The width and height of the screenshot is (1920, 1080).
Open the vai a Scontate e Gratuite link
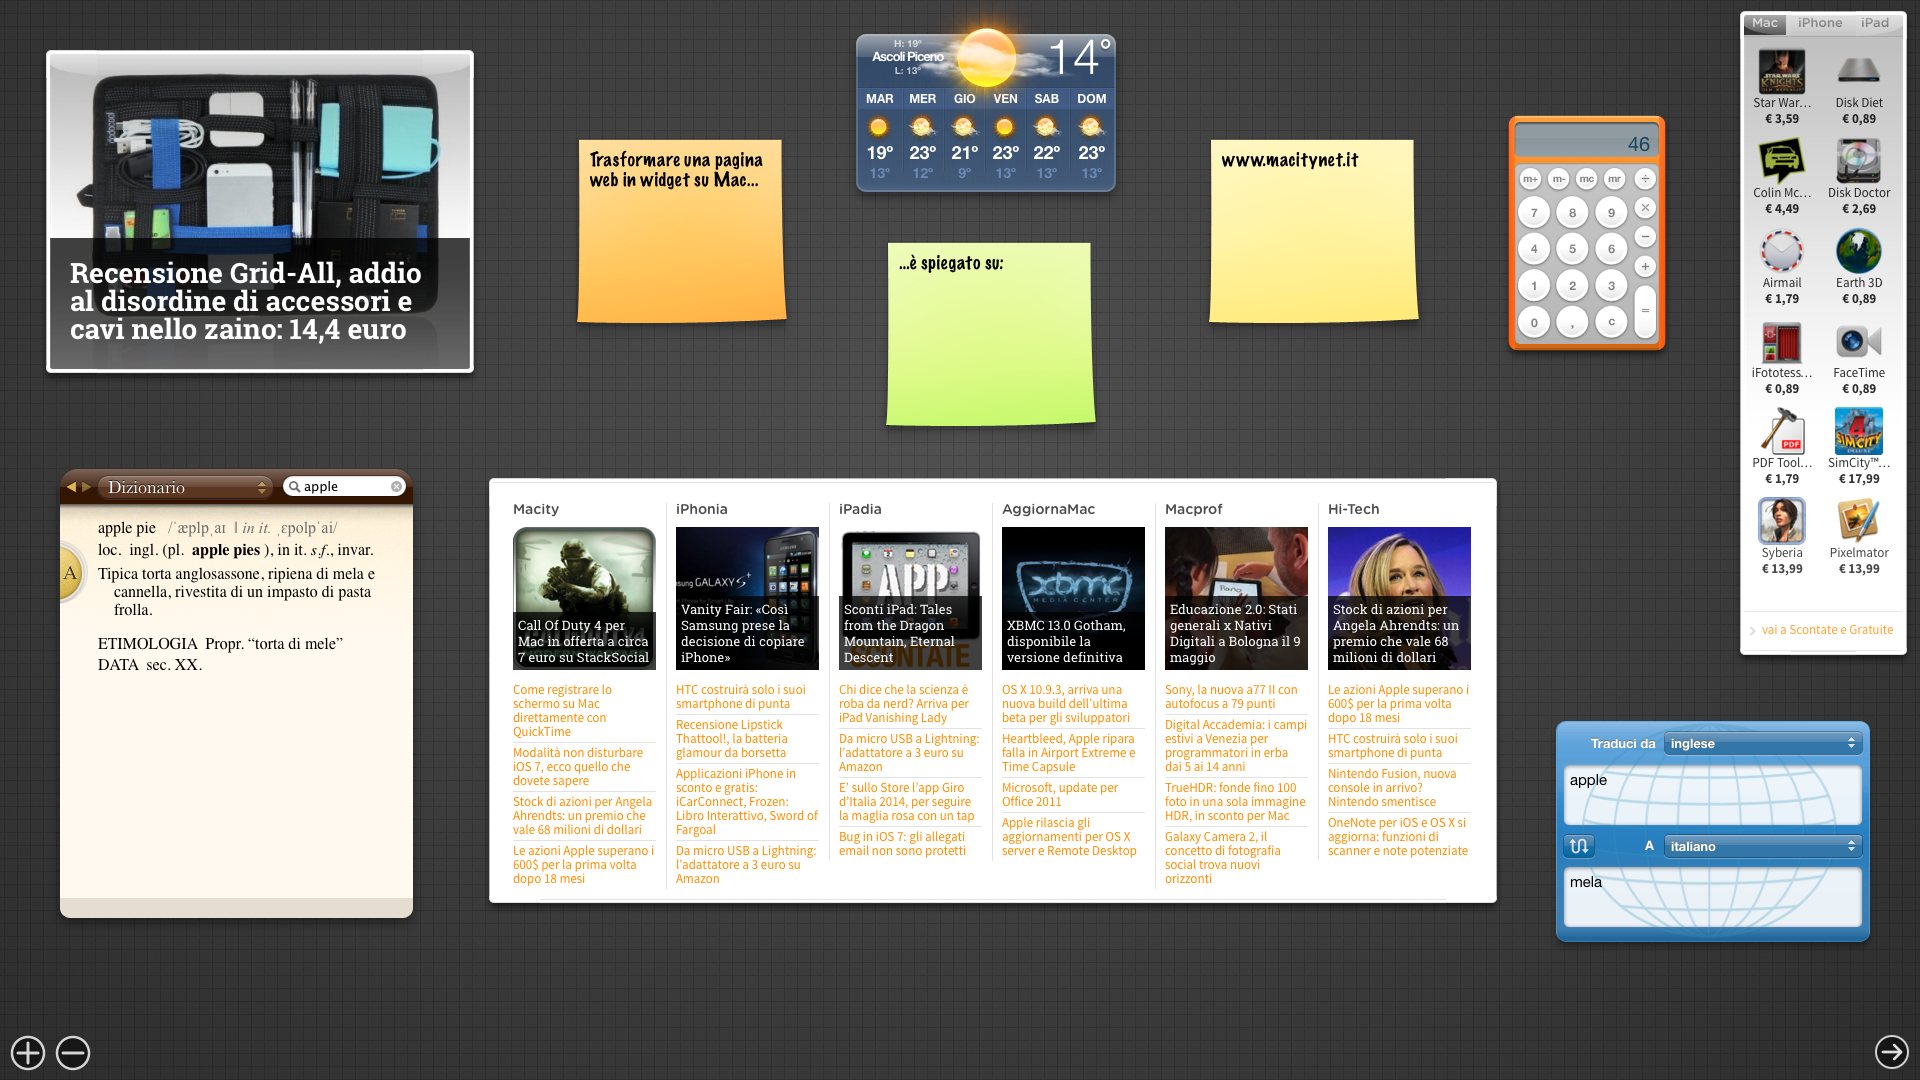(1826, 630)
